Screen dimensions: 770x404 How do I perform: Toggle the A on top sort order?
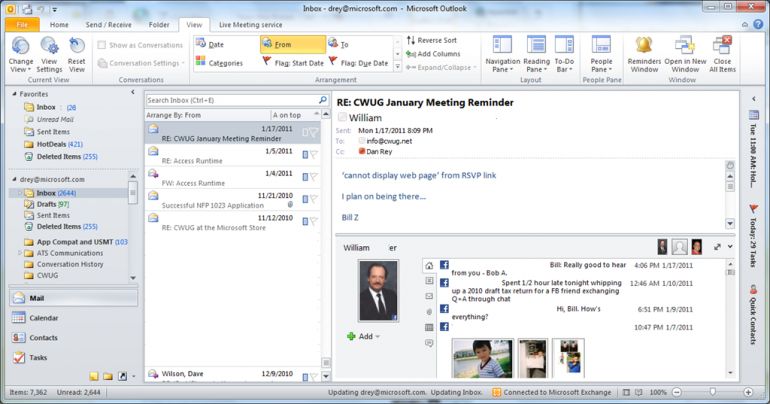coord(295,115)
